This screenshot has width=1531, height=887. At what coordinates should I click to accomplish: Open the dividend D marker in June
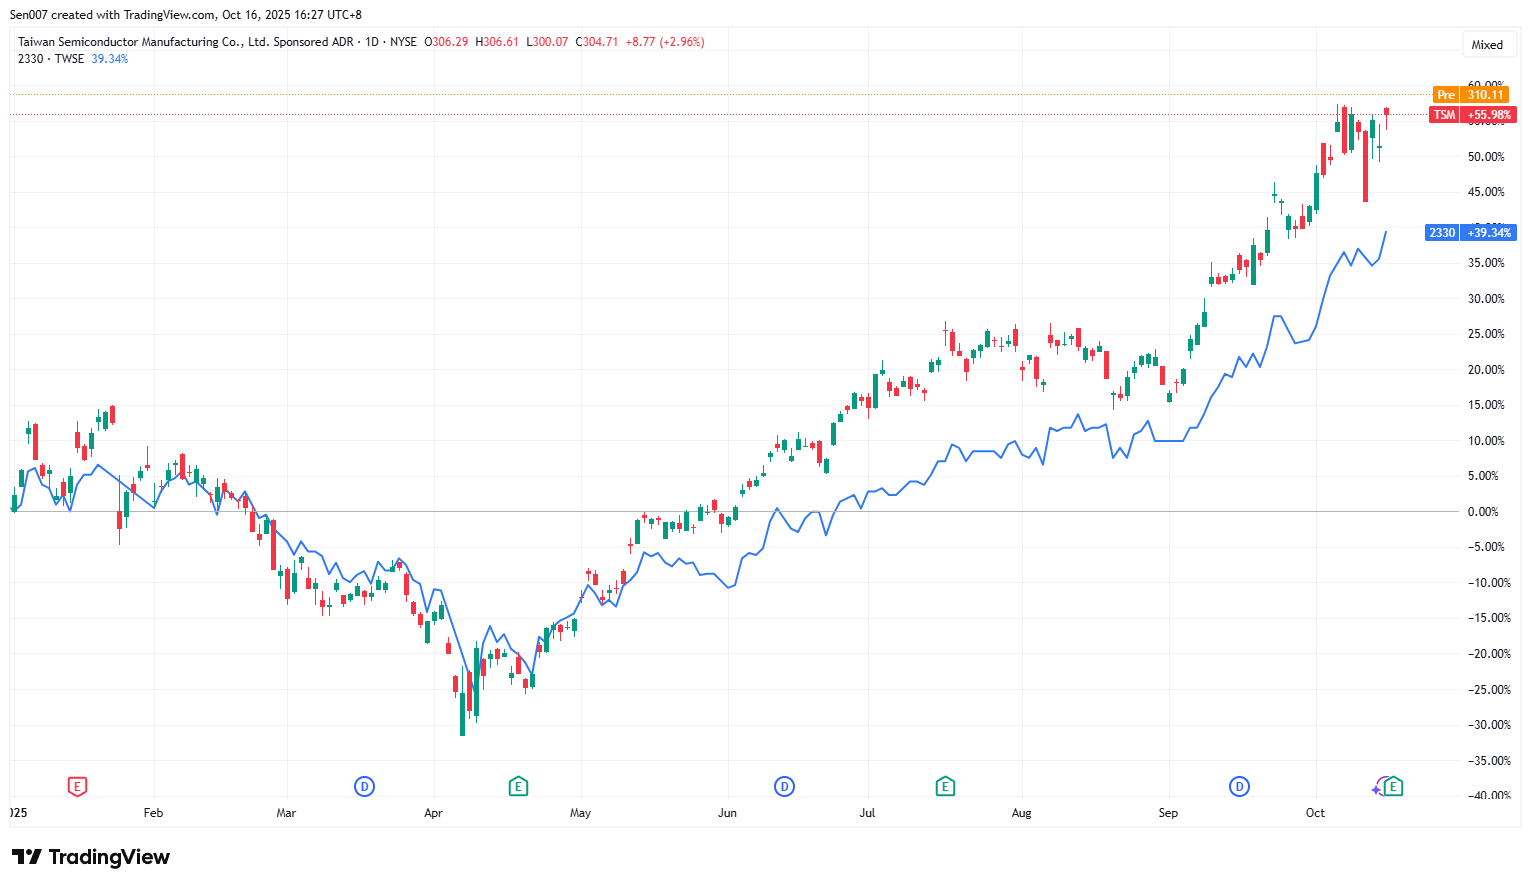click(784, 787)
